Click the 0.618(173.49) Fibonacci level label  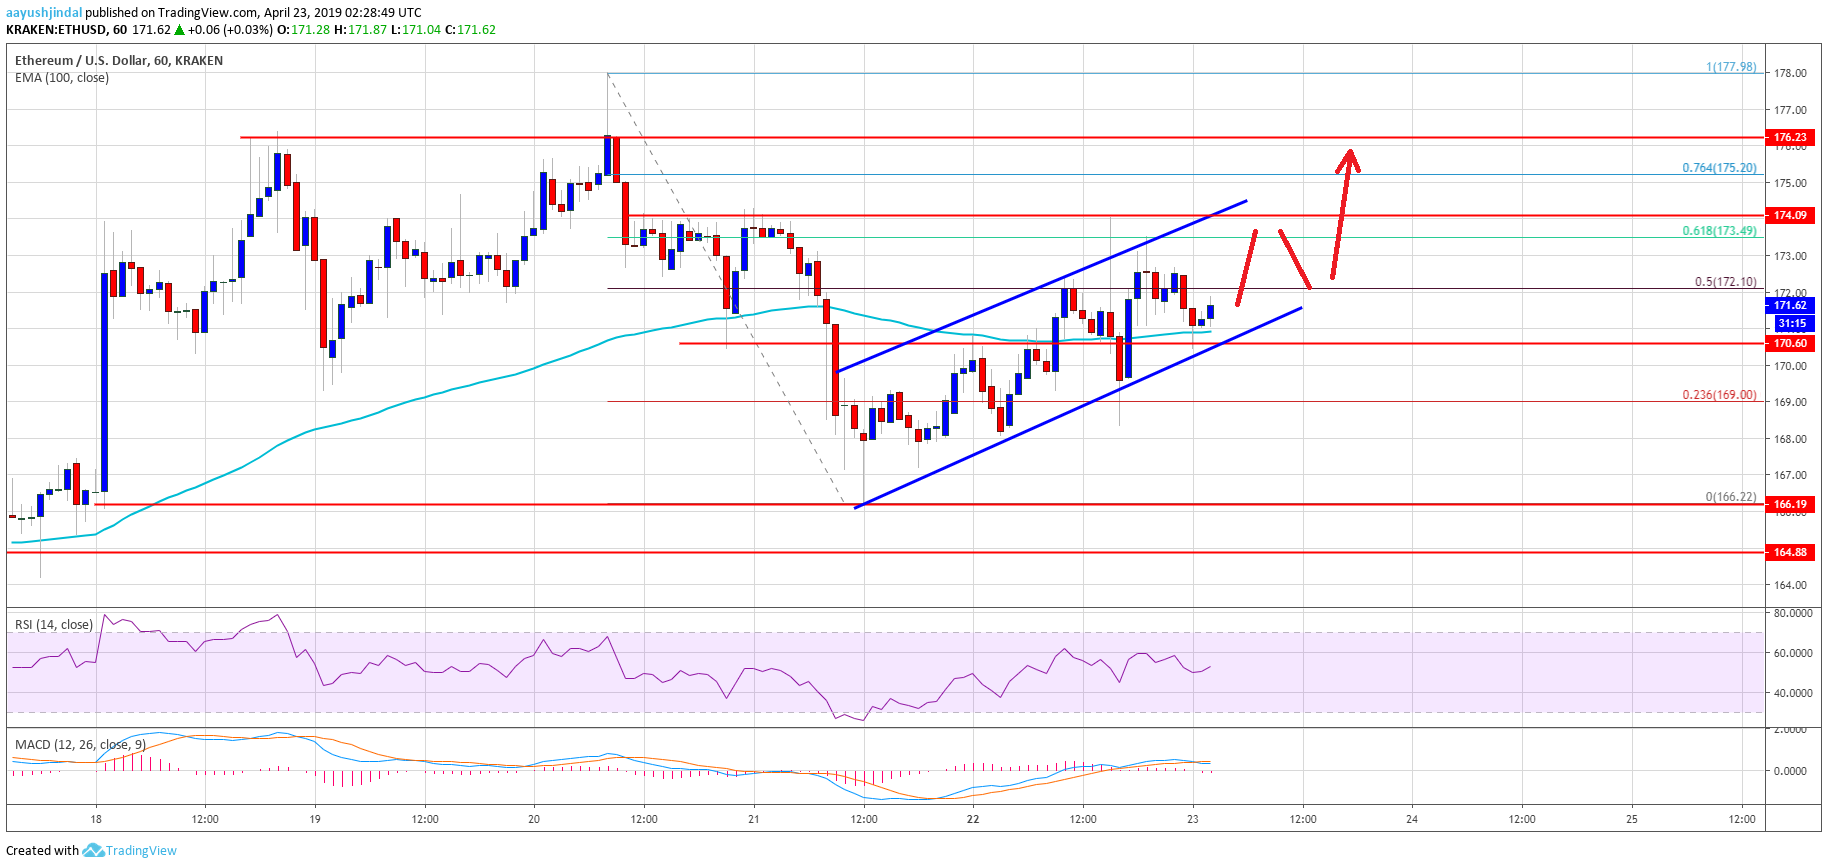tap(1719, 231)
